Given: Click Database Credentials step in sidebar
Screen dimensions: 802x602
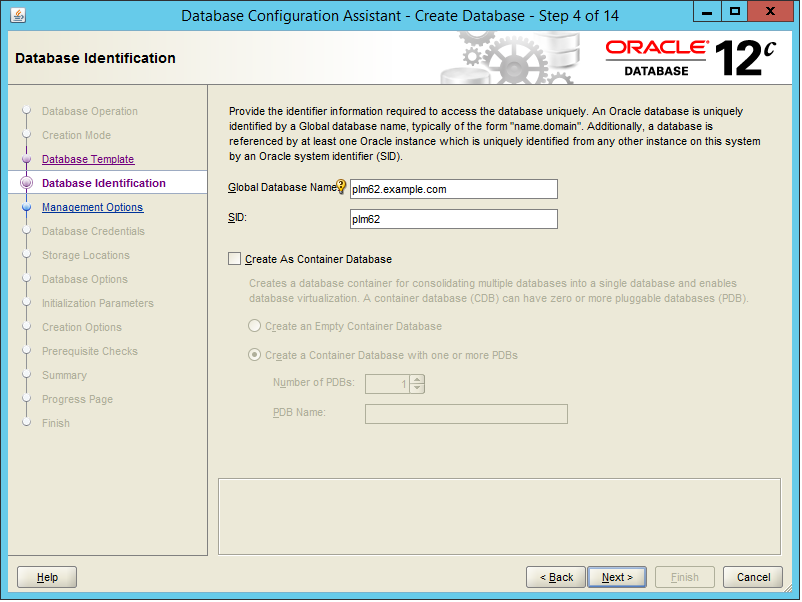Looking at the screenshot, I should pos(93,231).
